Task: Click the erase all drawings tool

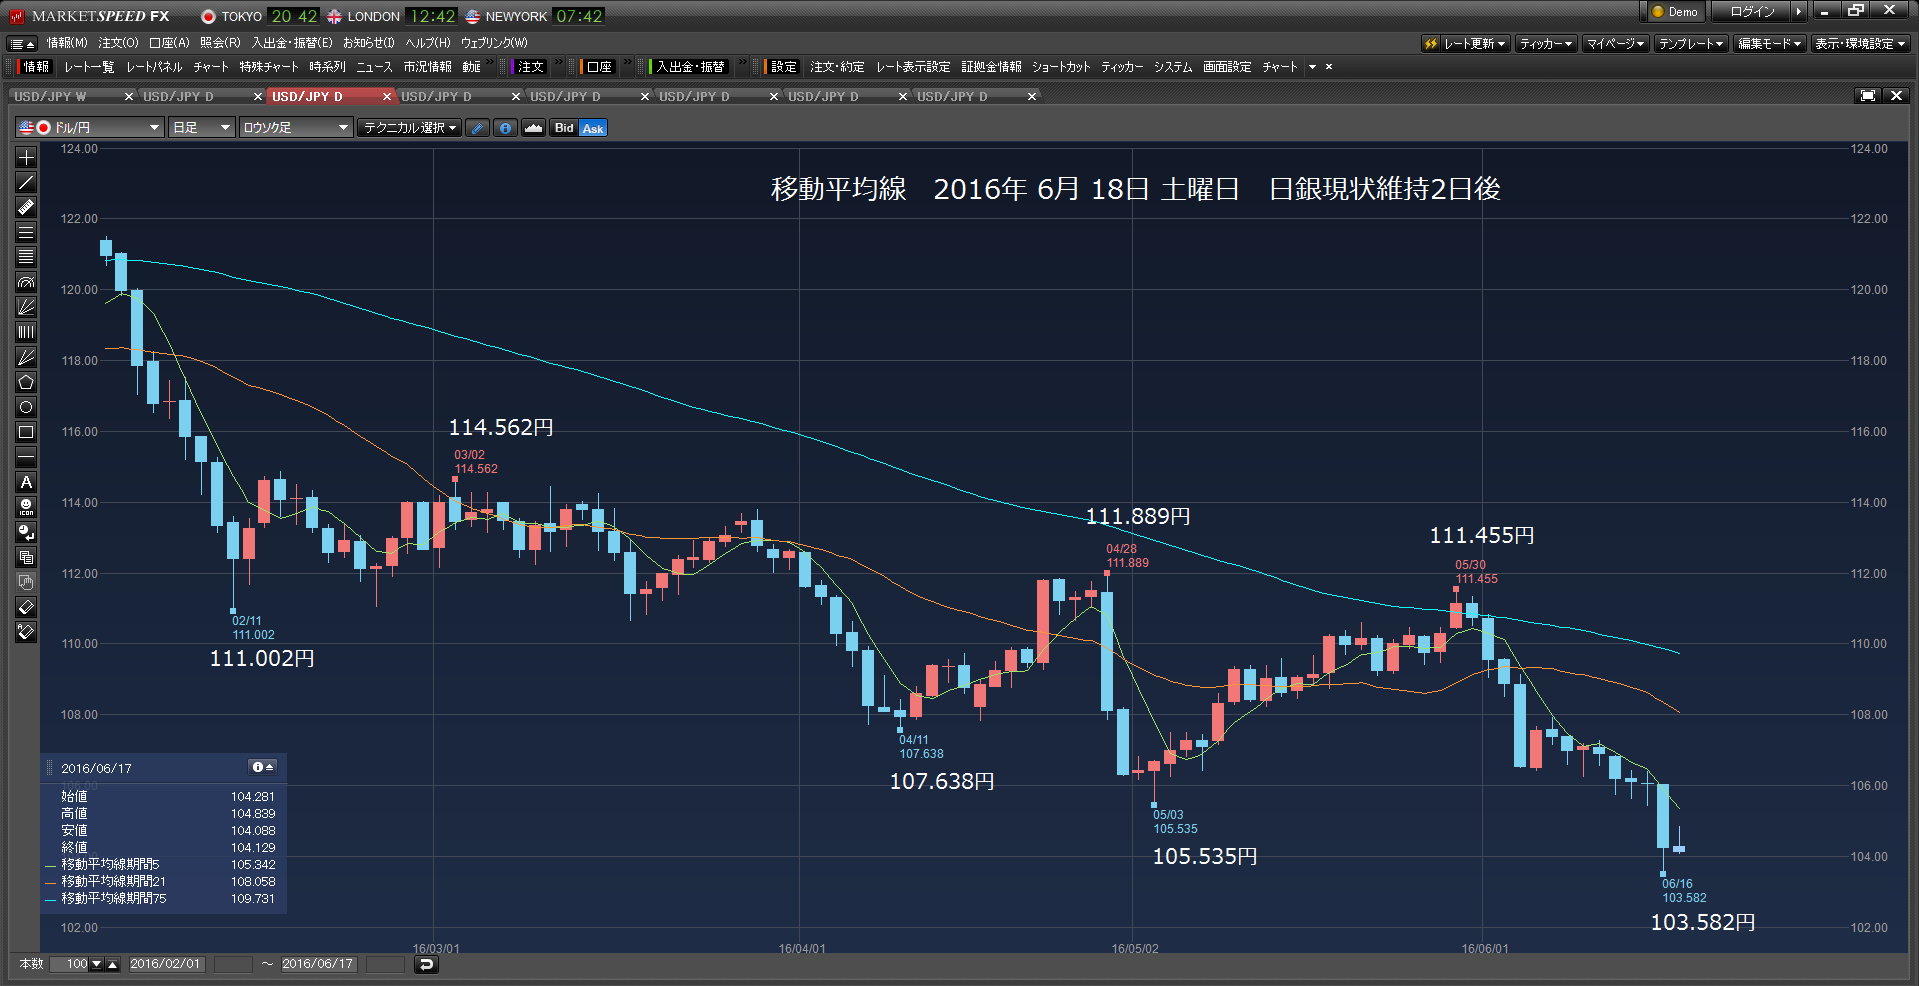Action: (x=26, y=632)
